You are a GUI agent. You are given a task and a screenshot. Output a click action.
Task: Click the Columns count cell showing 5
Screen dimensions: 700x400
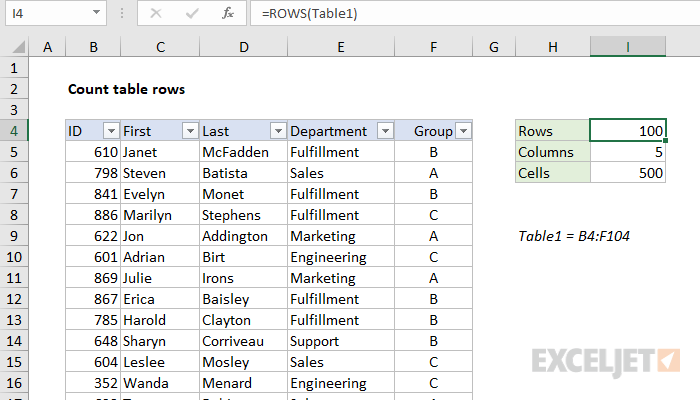[628, 152]
